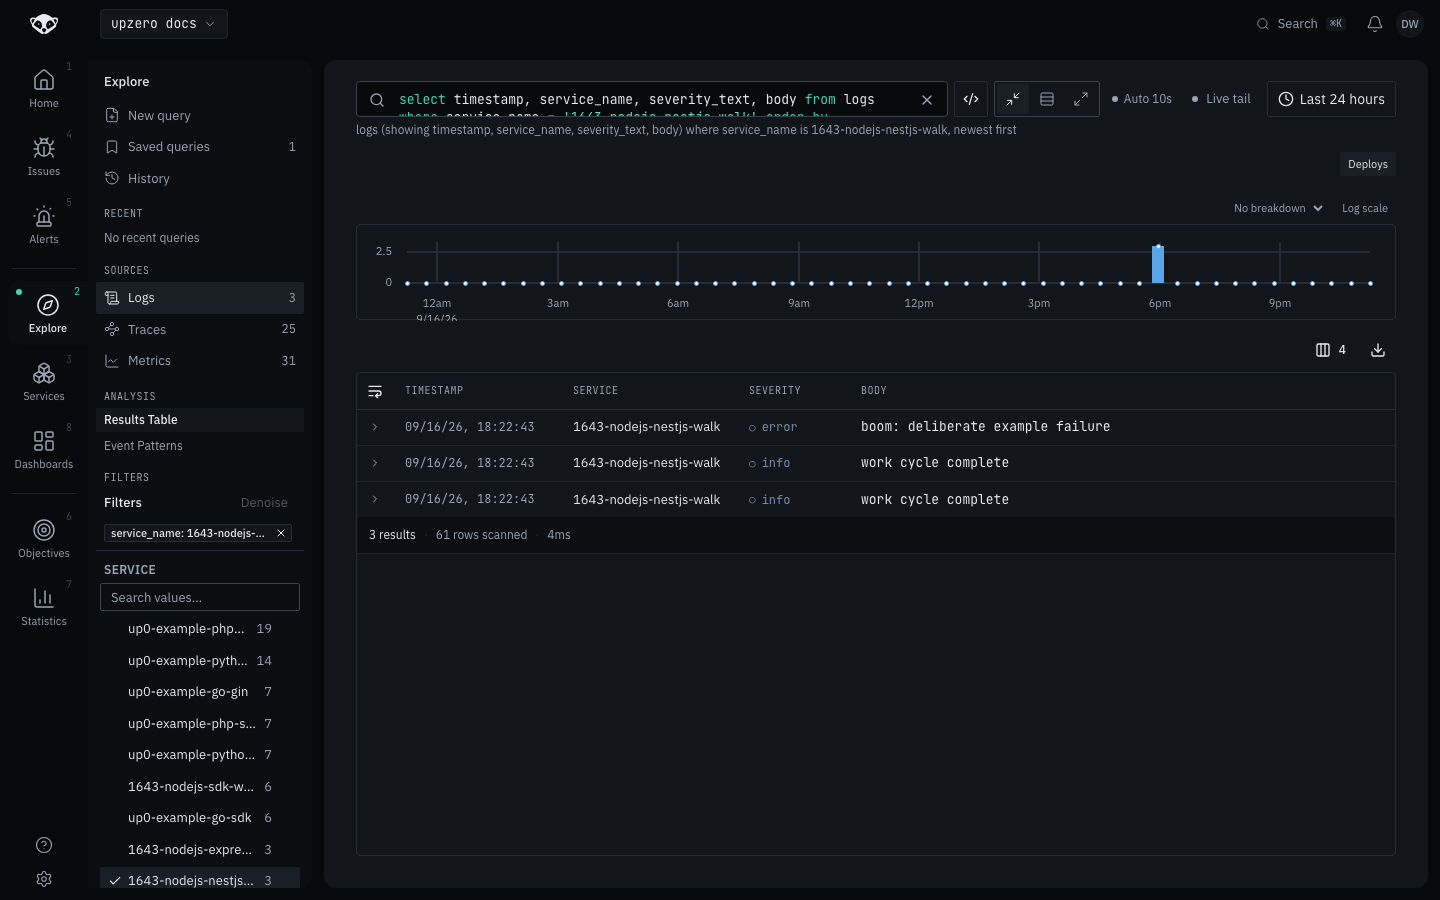The height and width of the screenshot is (900, 1440).
Task: Clear the query with the X icon
Action: click(x=927, y=99)
